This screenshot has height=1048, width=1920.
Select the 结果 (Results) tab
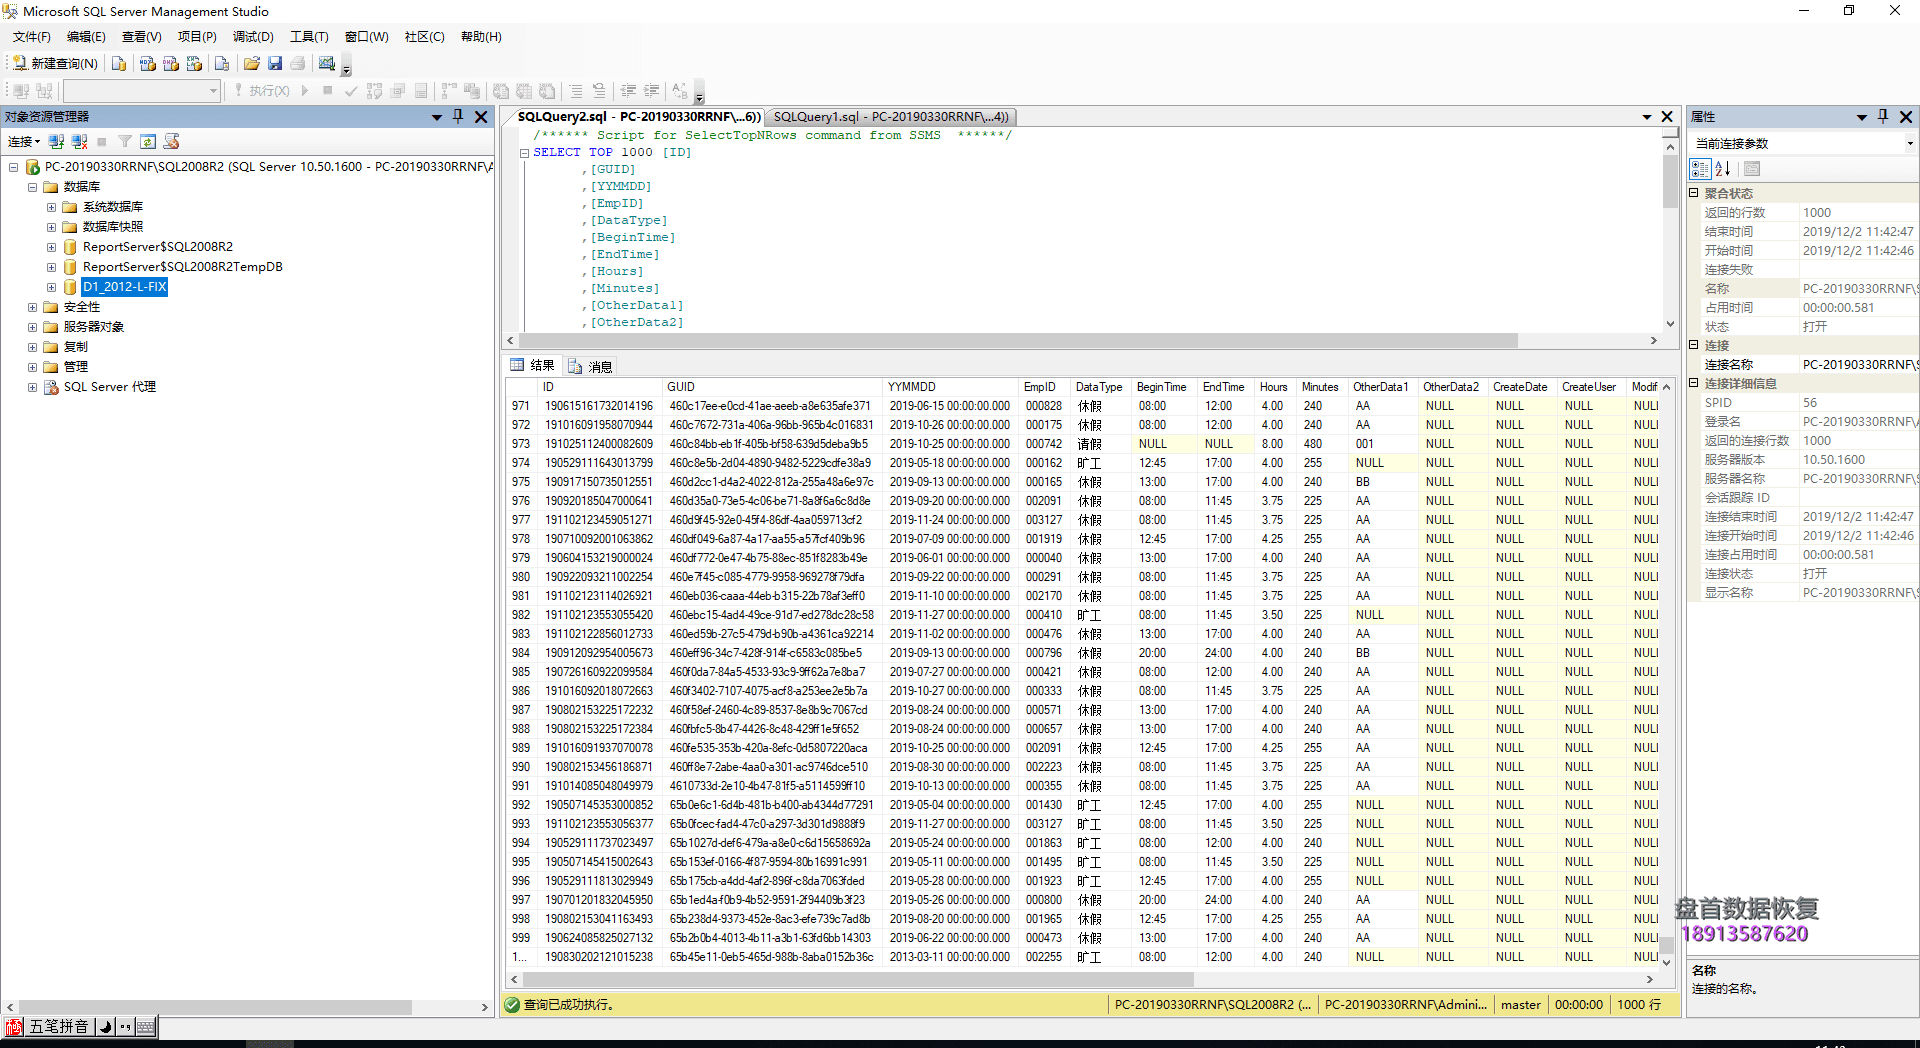point(533,366)
